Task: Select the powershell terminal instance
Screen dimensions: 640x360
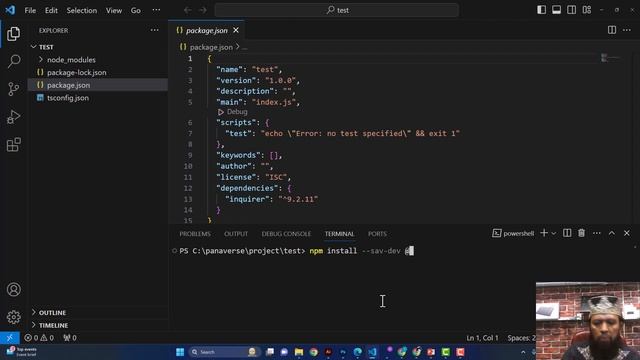Action: 513,233
